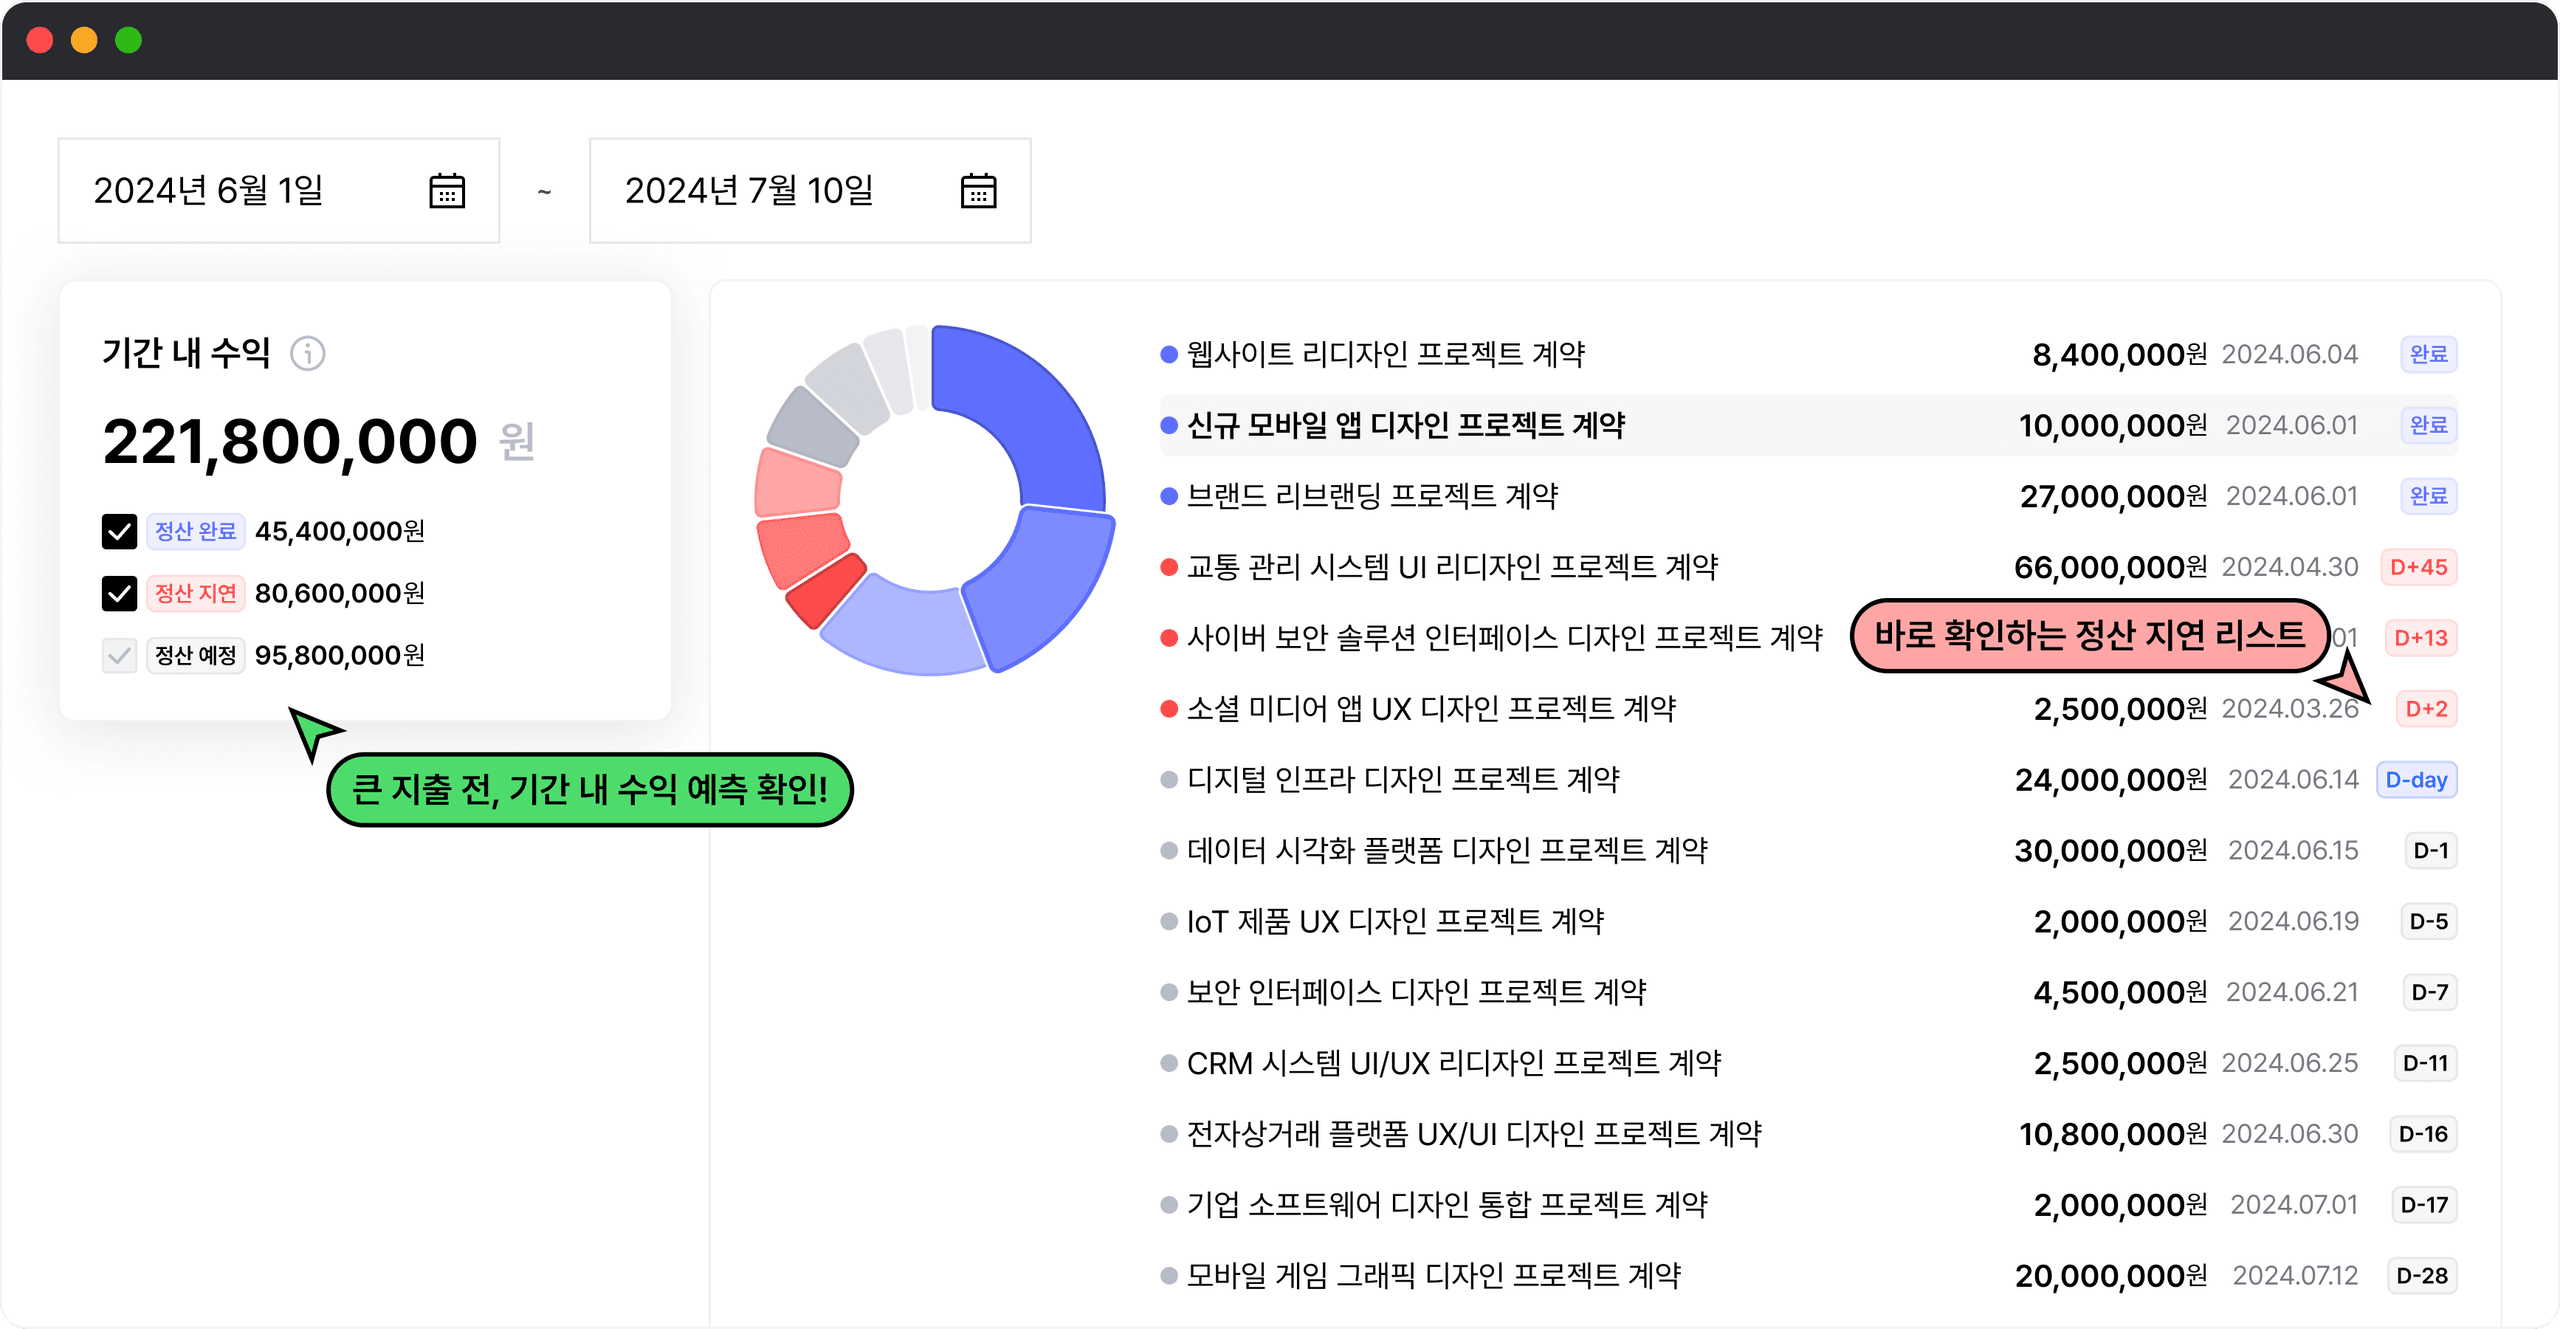Click info icon next to 기간 내 수익
The image size is (2560, 1329).
tap(308, 354)
